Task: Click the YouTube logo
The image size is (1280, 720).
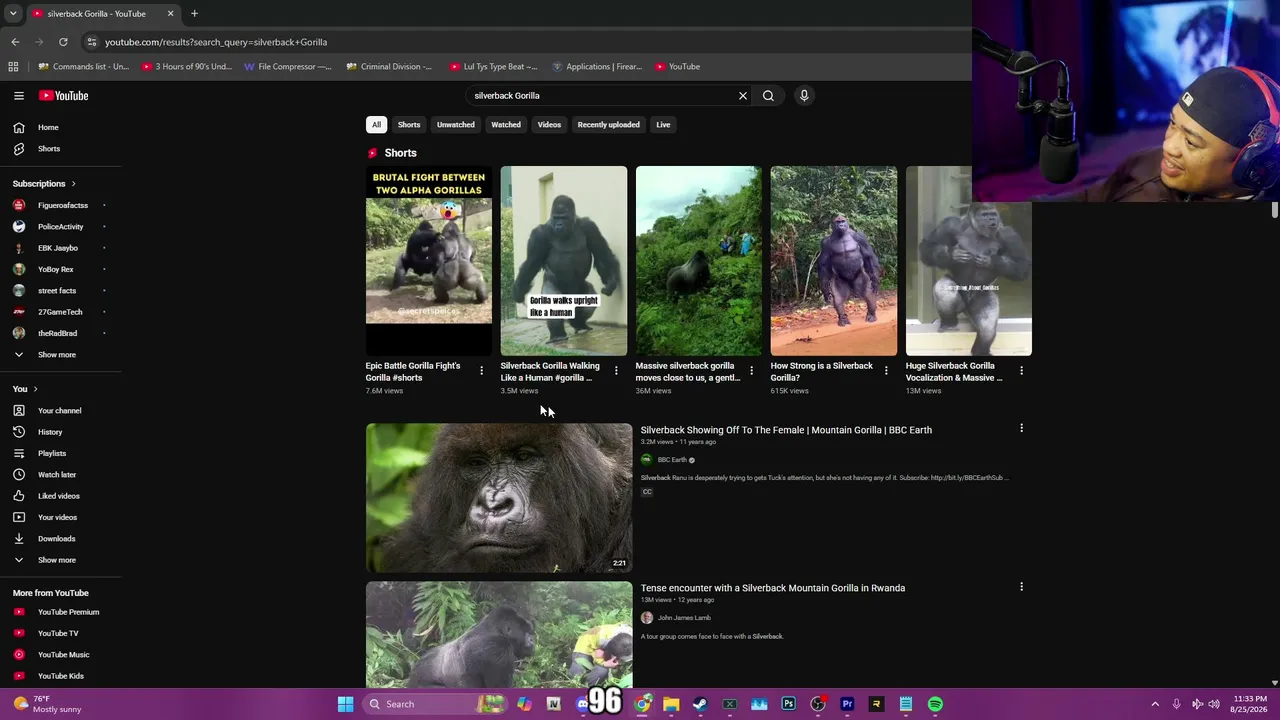Action: pyautogui.click(x=64, y=96)
